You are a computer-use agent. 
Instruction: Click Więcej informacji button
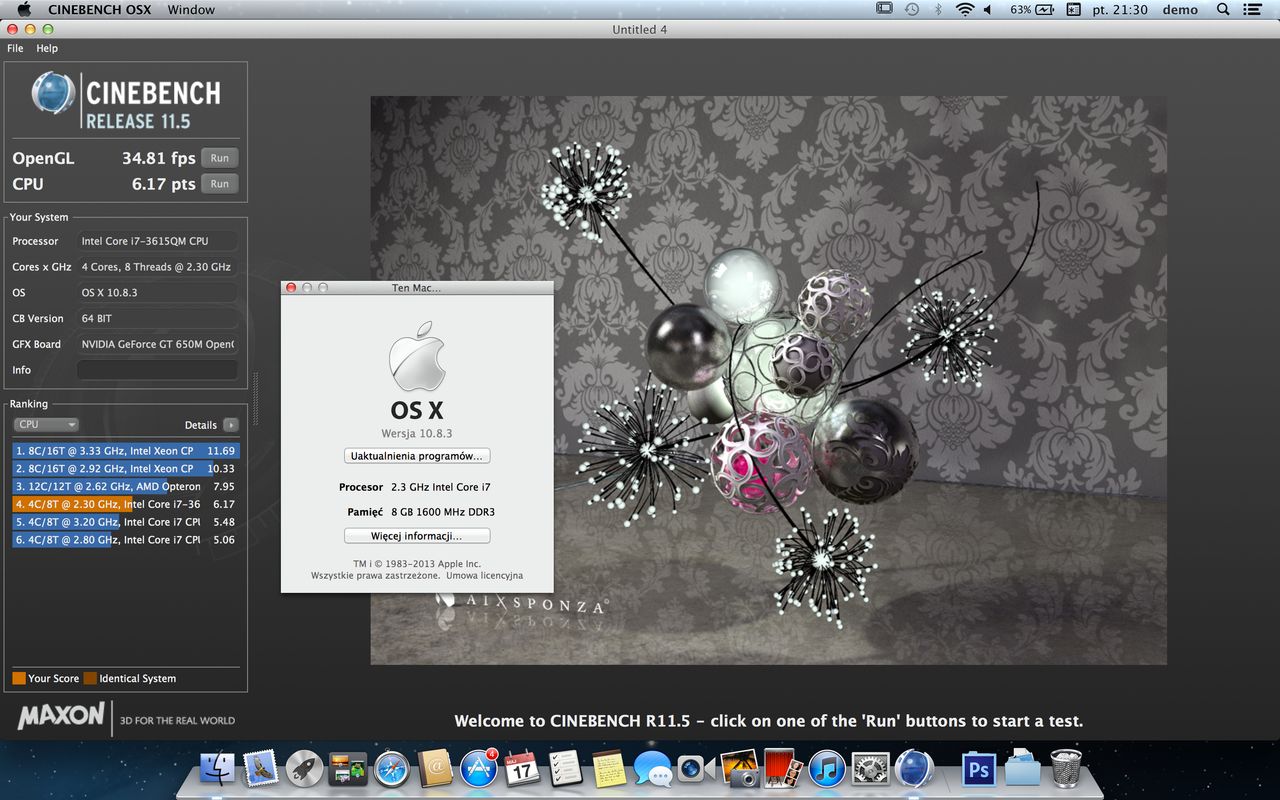(417, 535)
